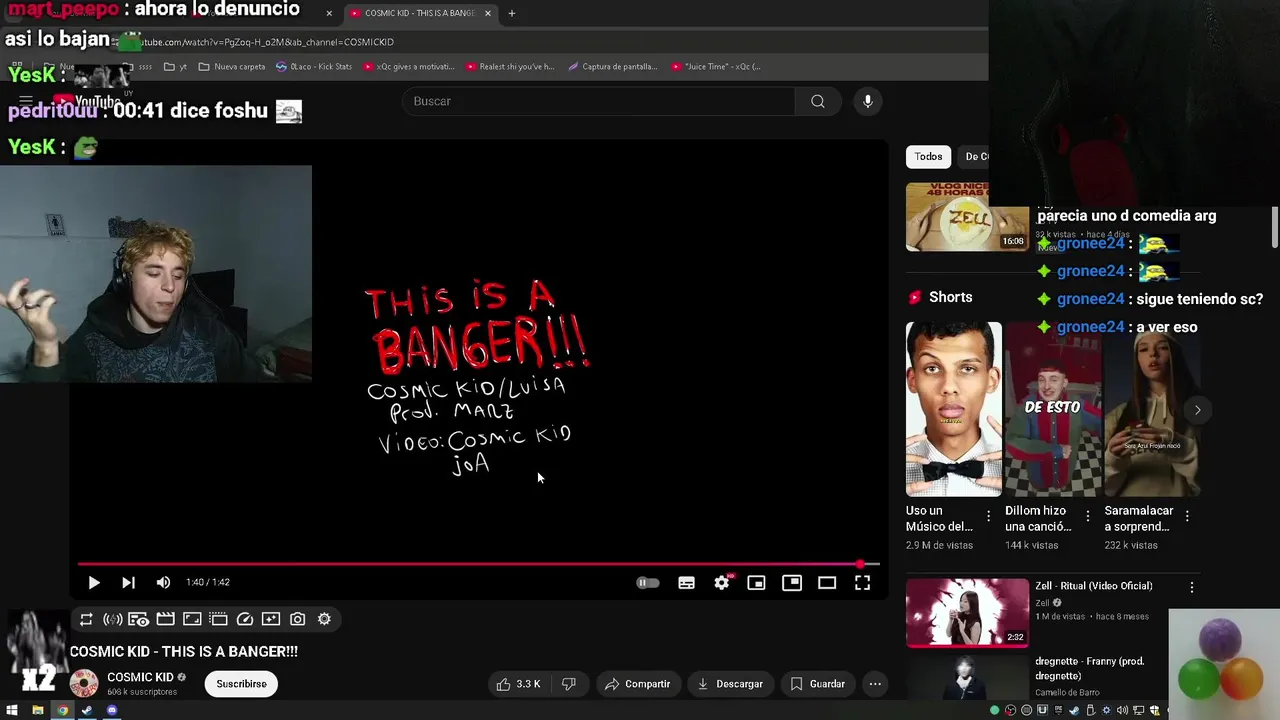Open '0Laco - Kick Stats' bookmark
Viewport: 1280px width, 720px height.
[314, 67]
